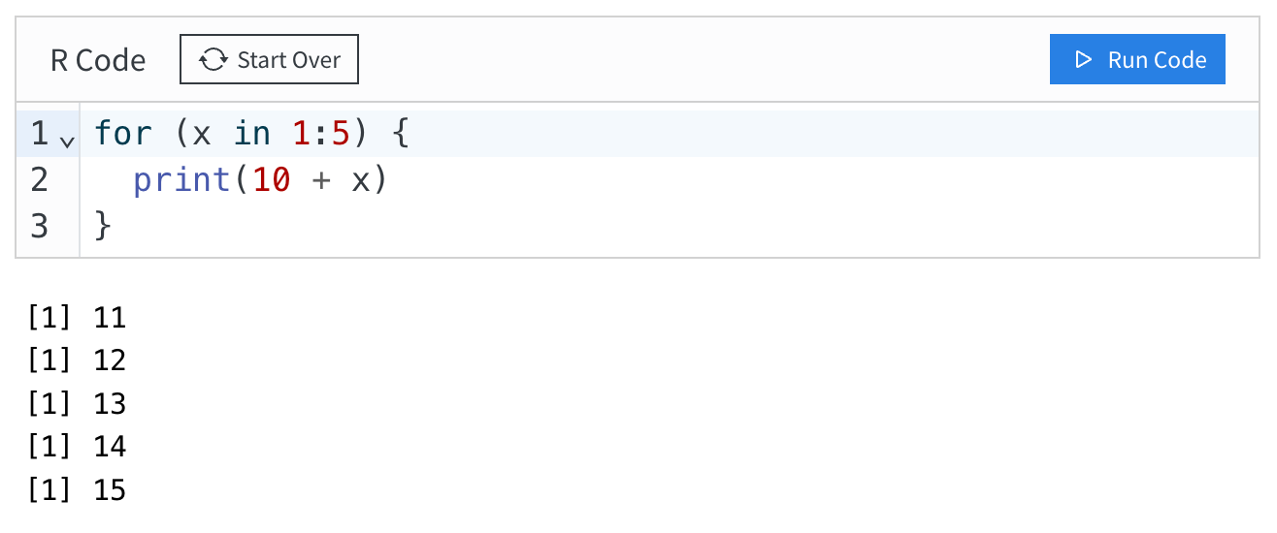Collapse the for loop fold arrow

click(x=67, y=141)
